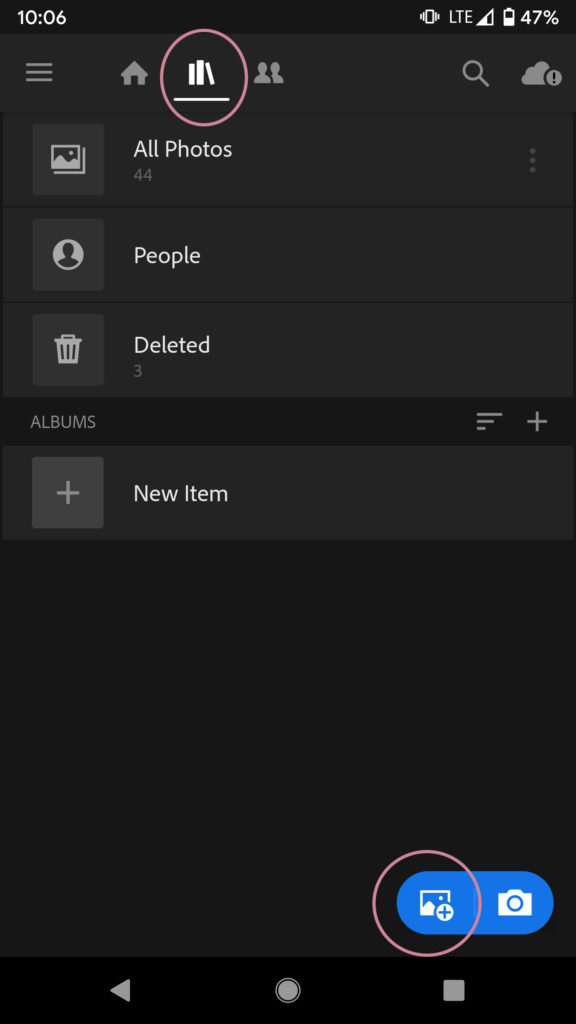Open the Shared albums people icon
Screen dimensions: 576x1024
268,72
